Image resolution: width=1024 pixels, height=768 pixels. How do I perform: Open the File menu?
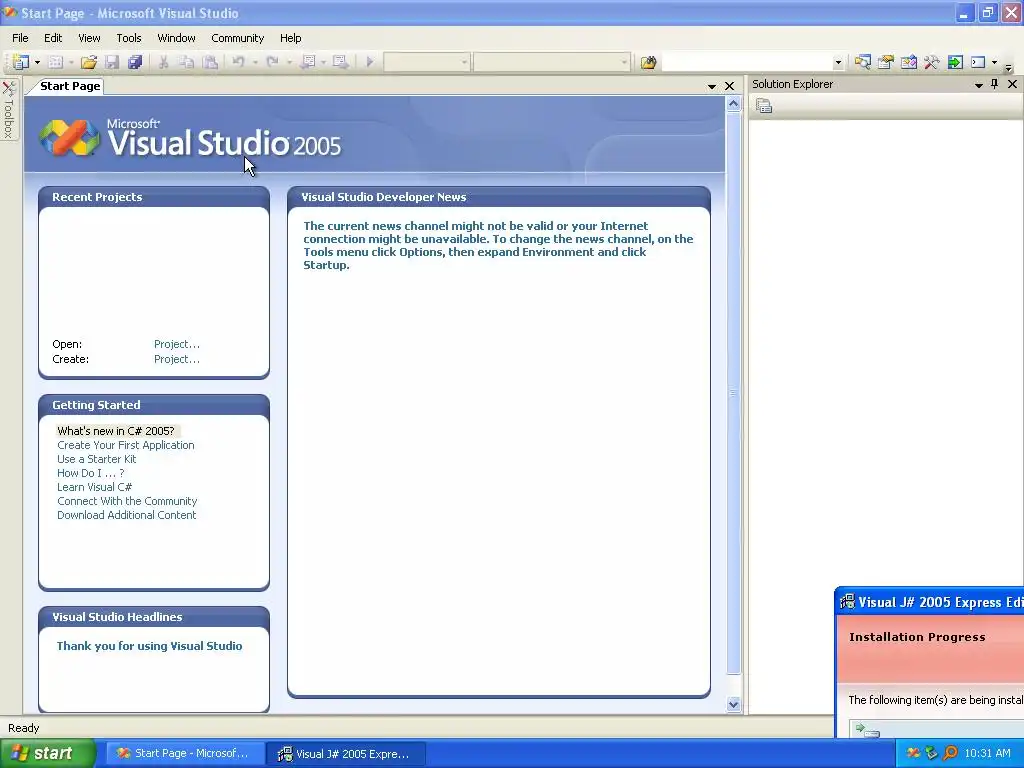[x=20, y=38]
